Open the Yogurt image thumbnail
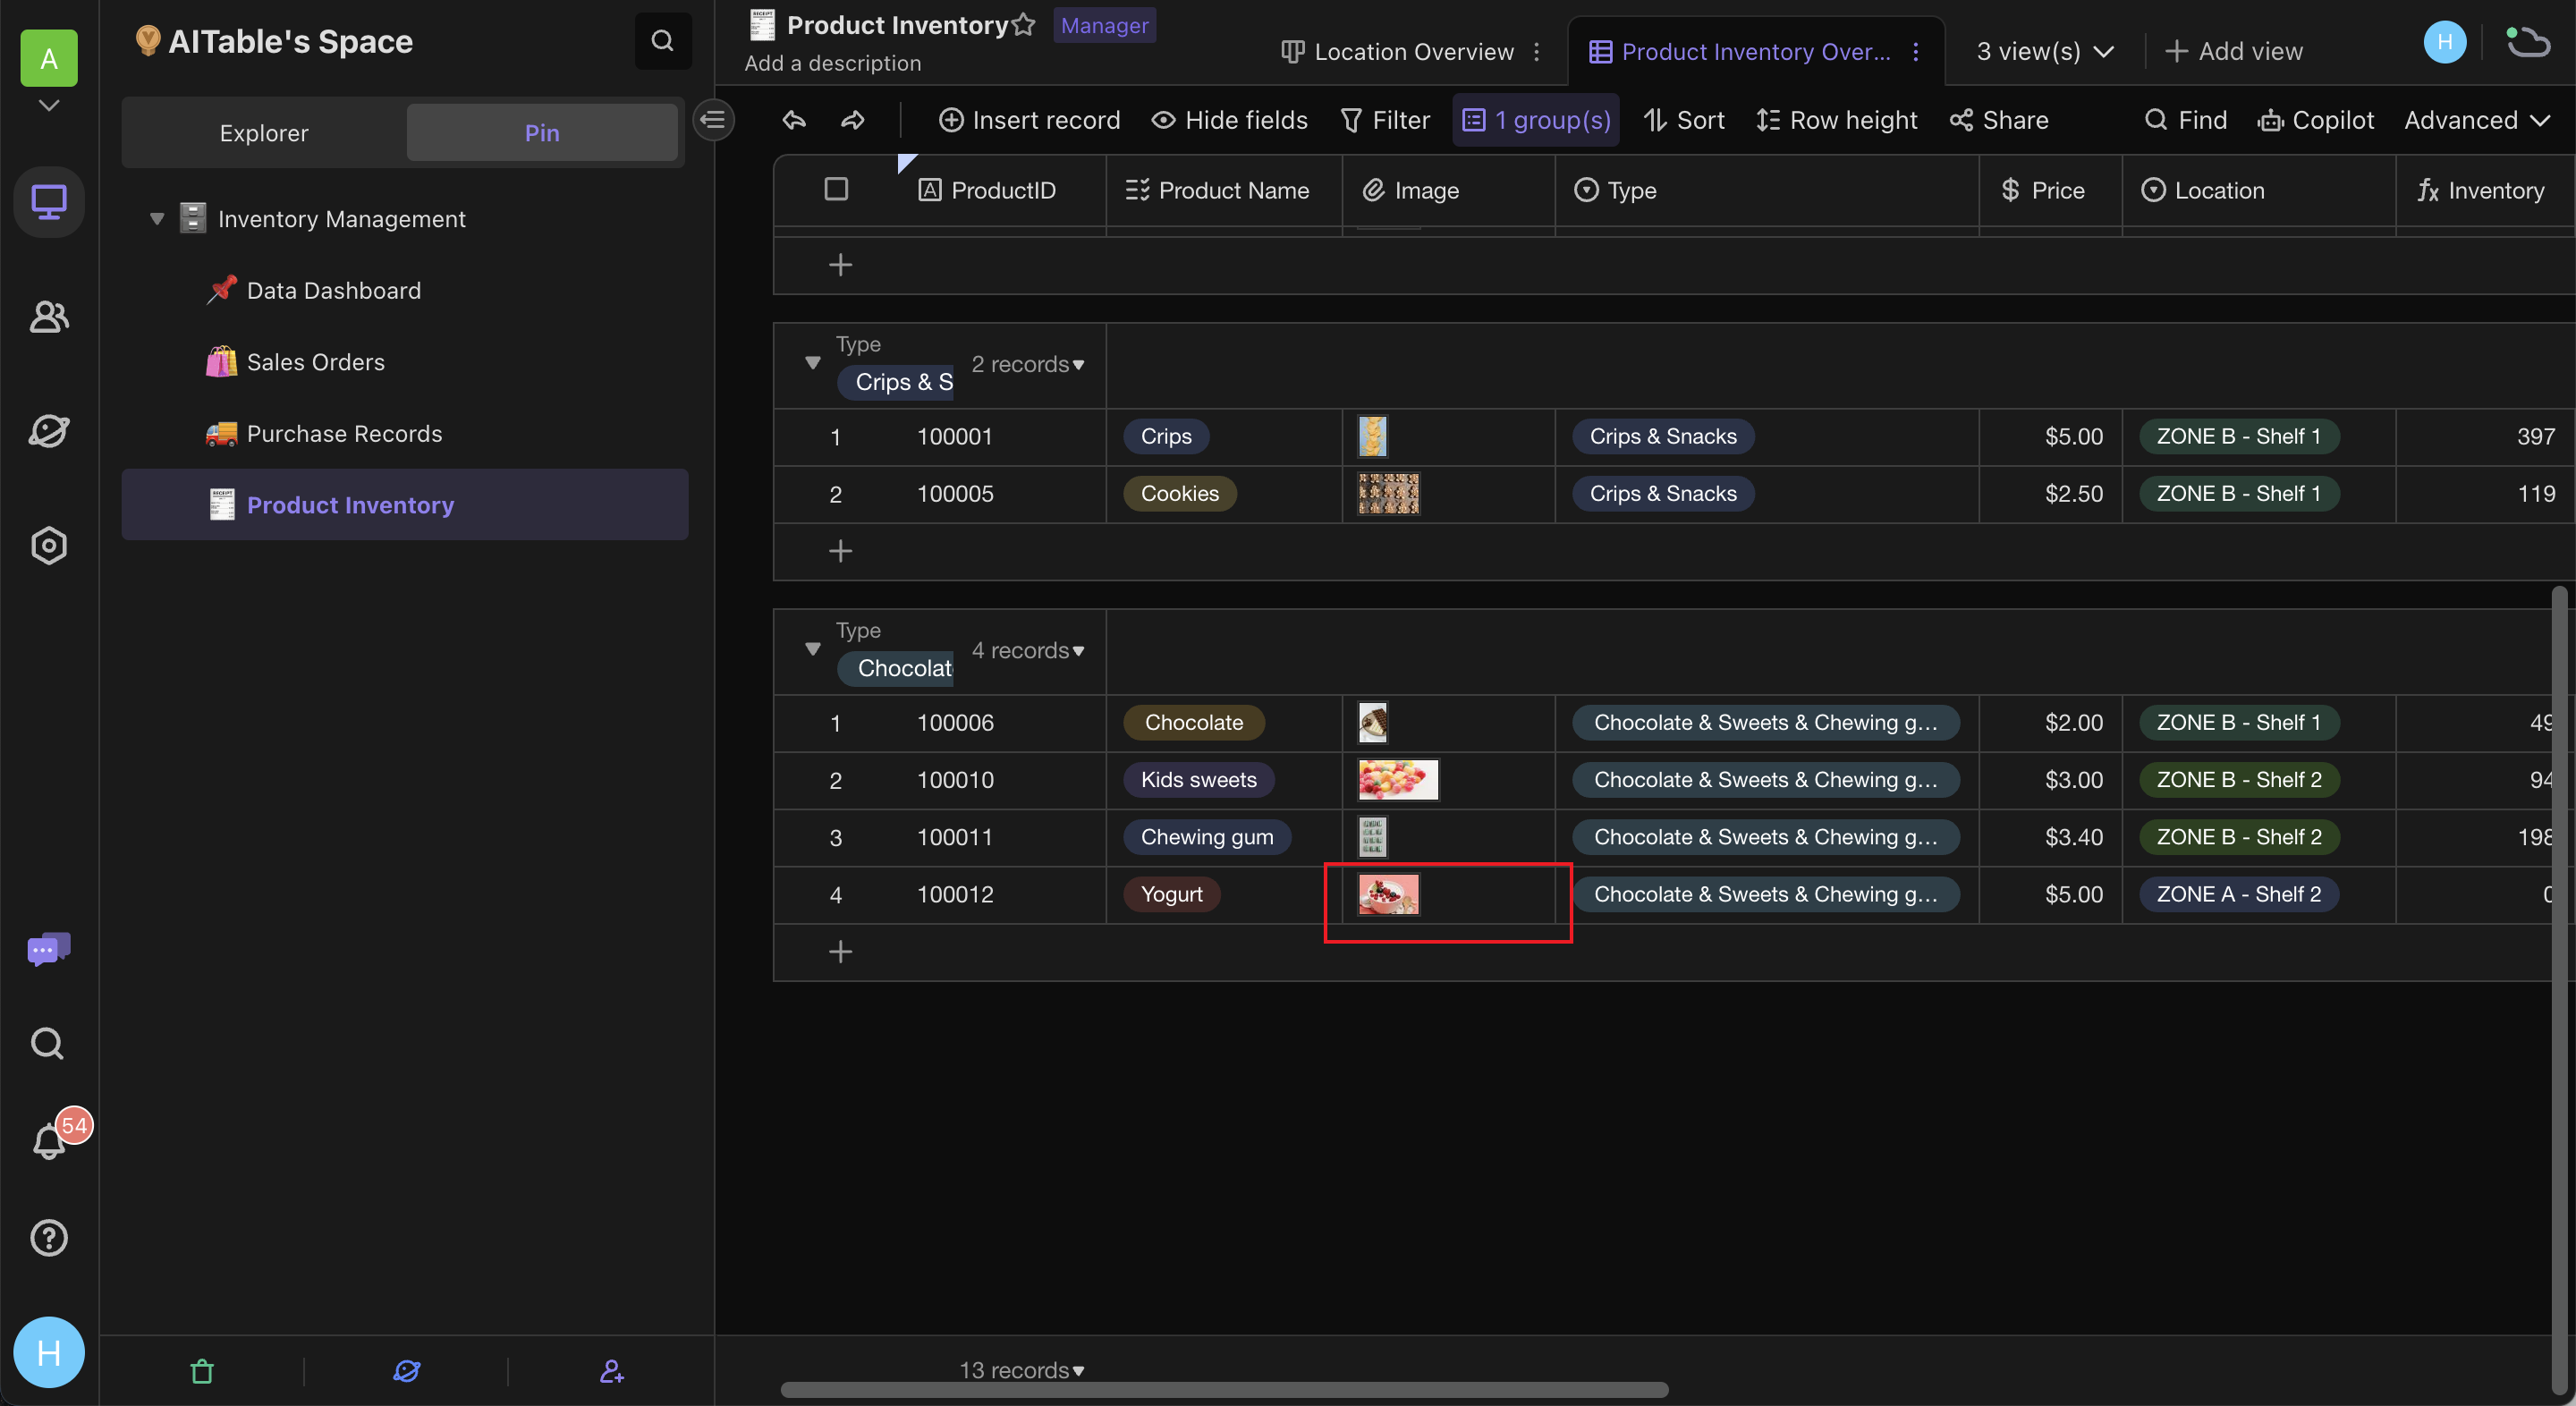The height and width of the screenshot is (1406, 2576). (1388, 894)
